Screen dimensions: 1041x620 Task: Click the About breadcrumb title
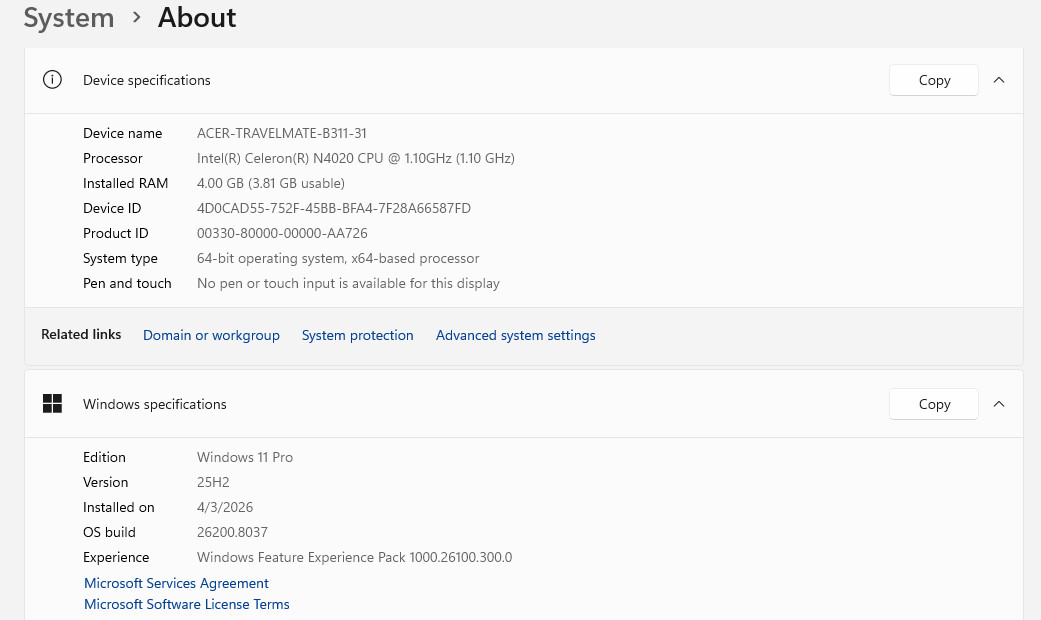coord(197,17)
